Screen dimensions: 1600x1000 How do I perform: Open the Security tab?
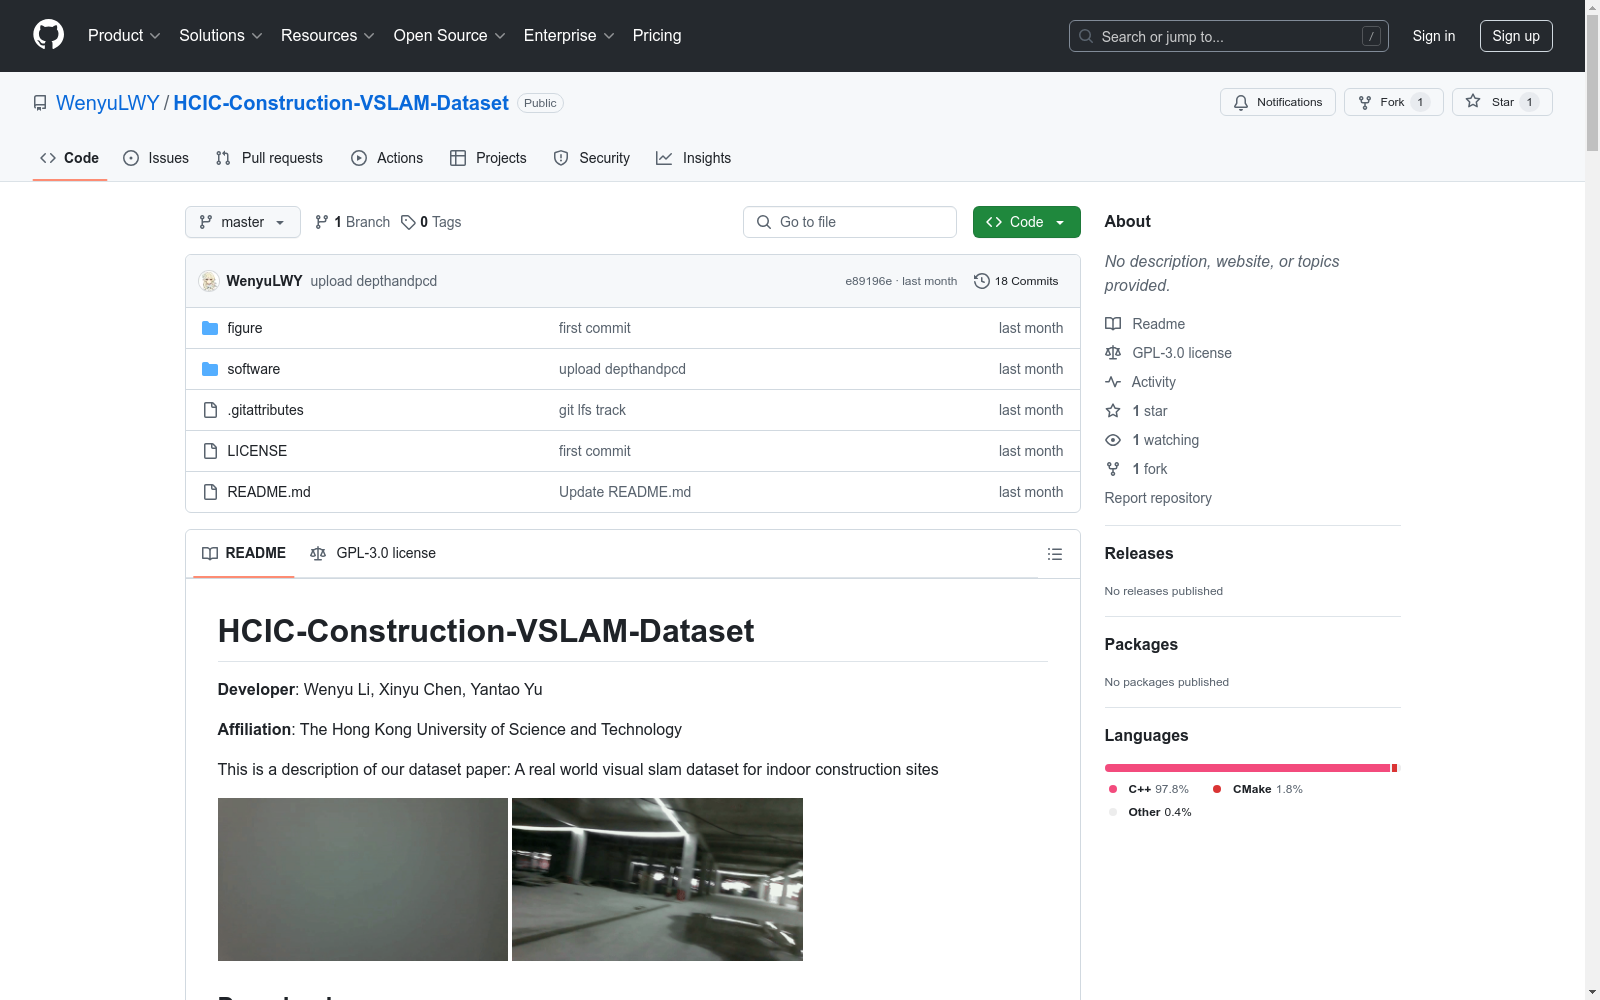[592, 158]
